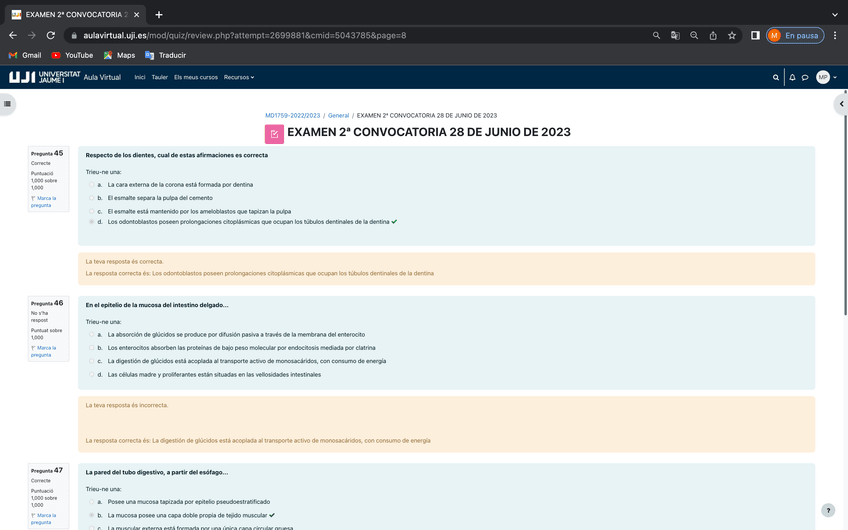The height and width of the screenshot is (530, 848).
Task: Open the Chrome three-dot menu
Action: pos(835,35)
